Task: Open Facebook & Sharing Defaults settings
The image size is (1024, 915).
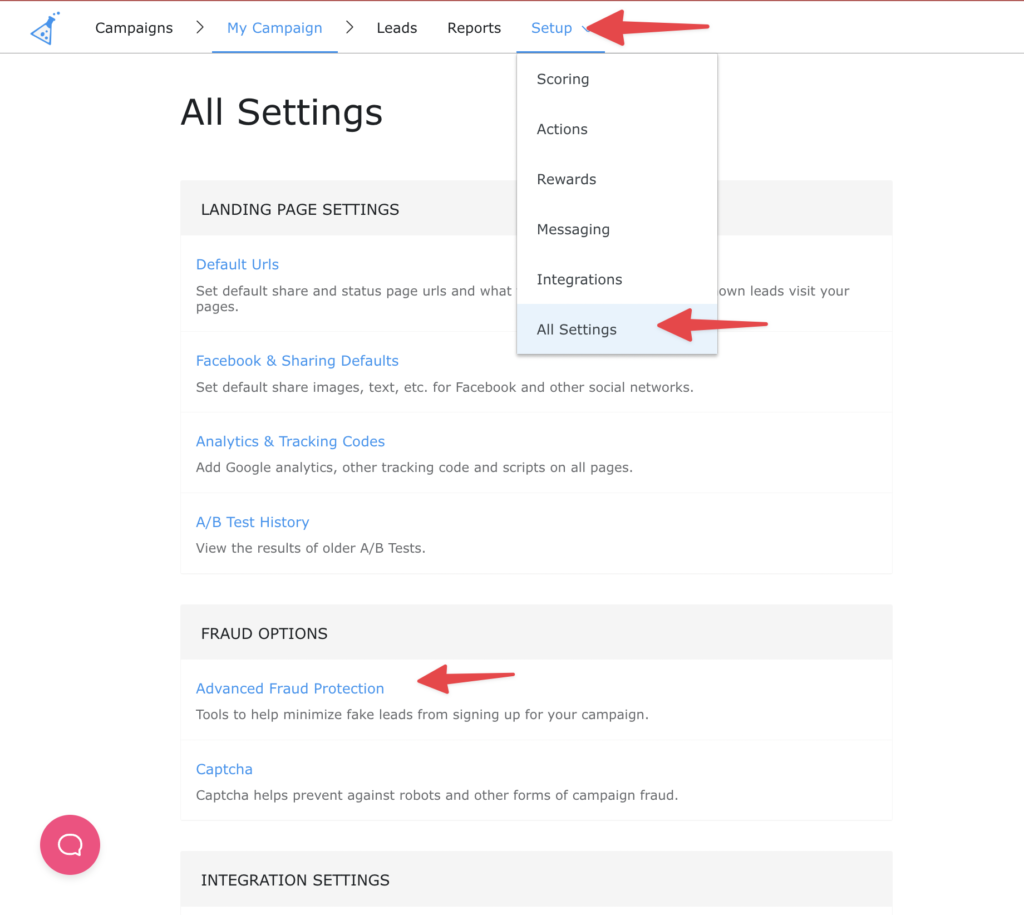Action: point(297,361)
